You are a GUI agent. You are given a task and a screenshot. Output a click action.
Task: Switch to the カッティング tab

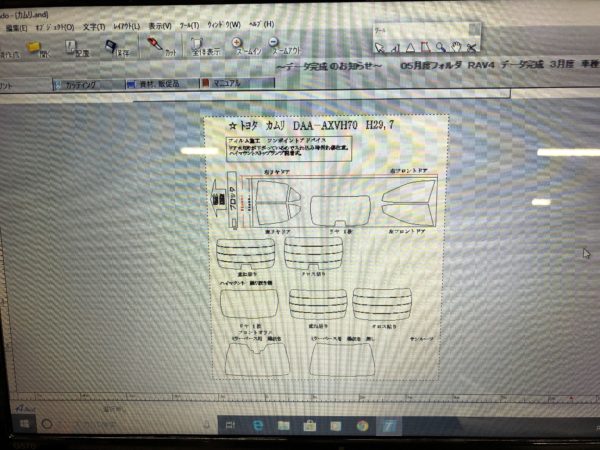[89, 85]
